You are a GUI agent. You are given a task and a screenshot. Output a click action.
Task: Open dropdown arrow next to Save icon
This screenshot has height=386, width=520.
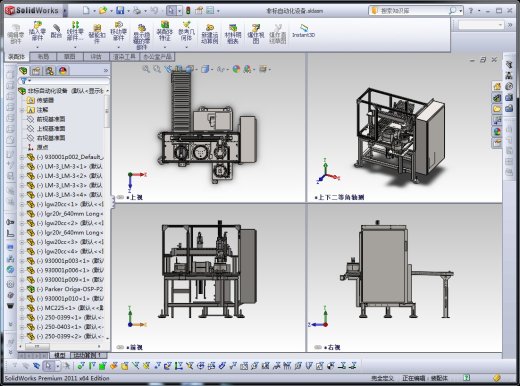click(x=128, y=11)
